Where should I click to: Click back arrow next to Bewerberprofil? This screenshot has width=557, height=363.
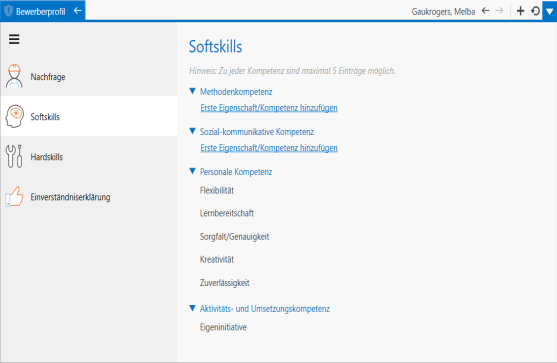click(x=77, y=11)
